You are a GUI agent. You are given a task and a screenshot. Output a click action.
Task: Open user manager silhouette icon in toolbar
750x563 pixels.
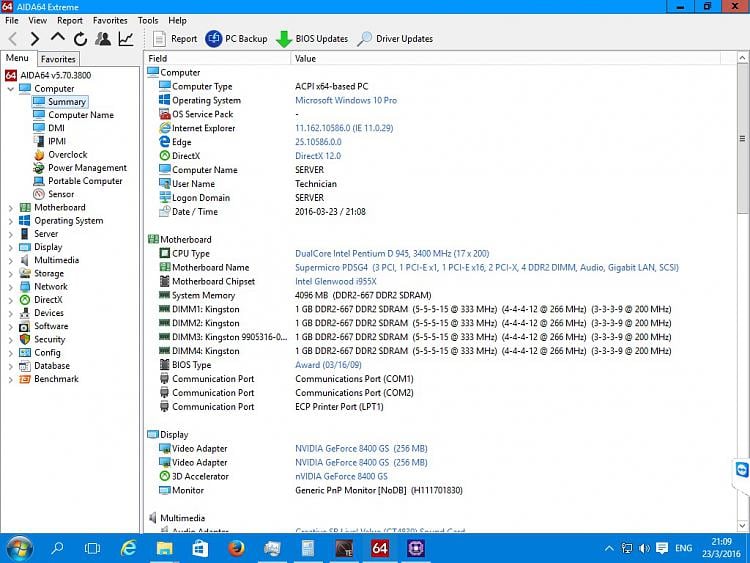(x=103, y=39)
